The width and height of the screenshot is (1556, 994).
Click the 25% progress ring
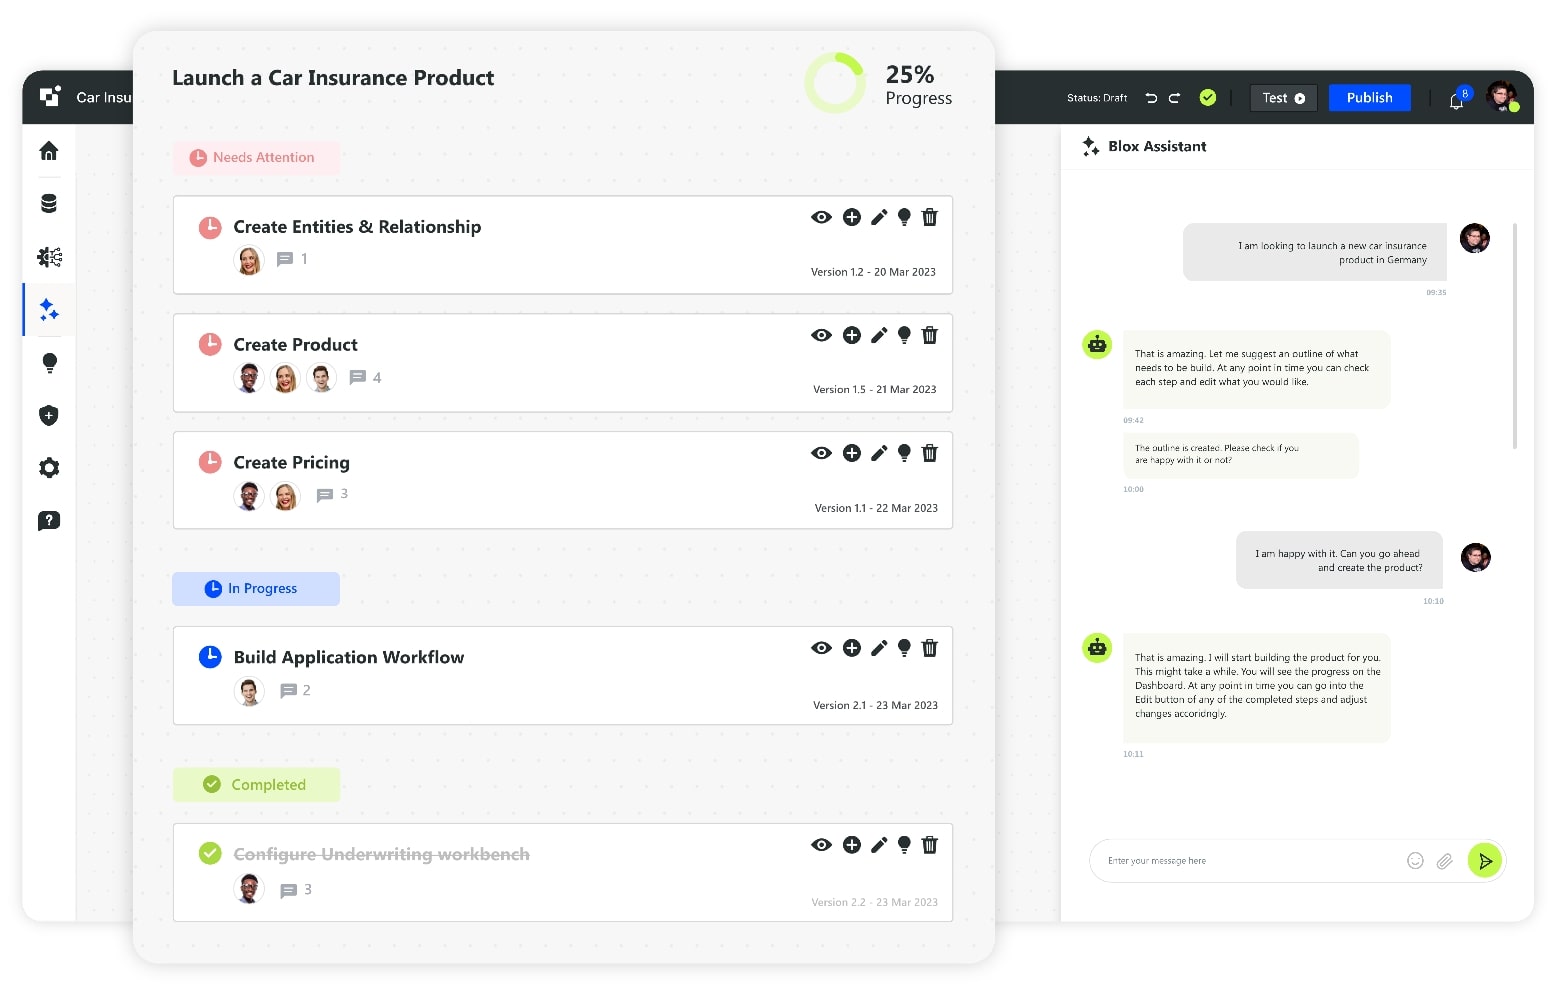coord(835,83)
